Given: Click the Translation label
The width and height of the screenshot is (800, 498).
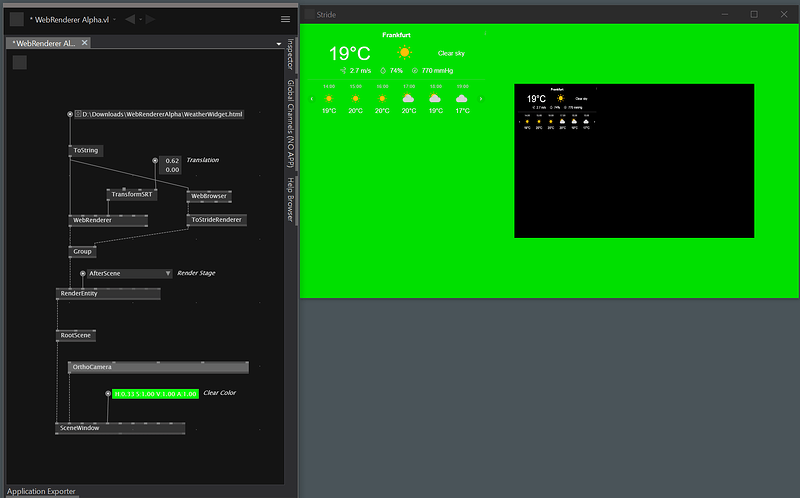Looking at the screenshot, I should (x=203, y=160).
